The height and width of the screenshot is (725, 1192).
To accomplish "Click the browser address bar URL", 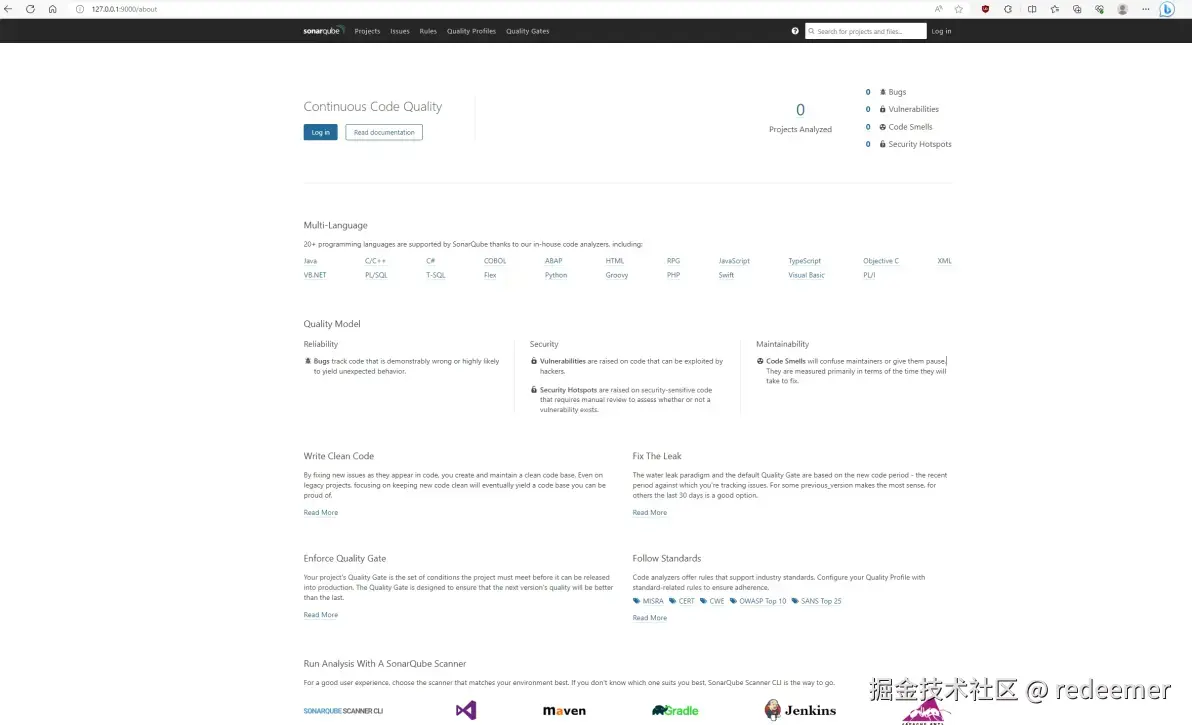I will point(125,9).
